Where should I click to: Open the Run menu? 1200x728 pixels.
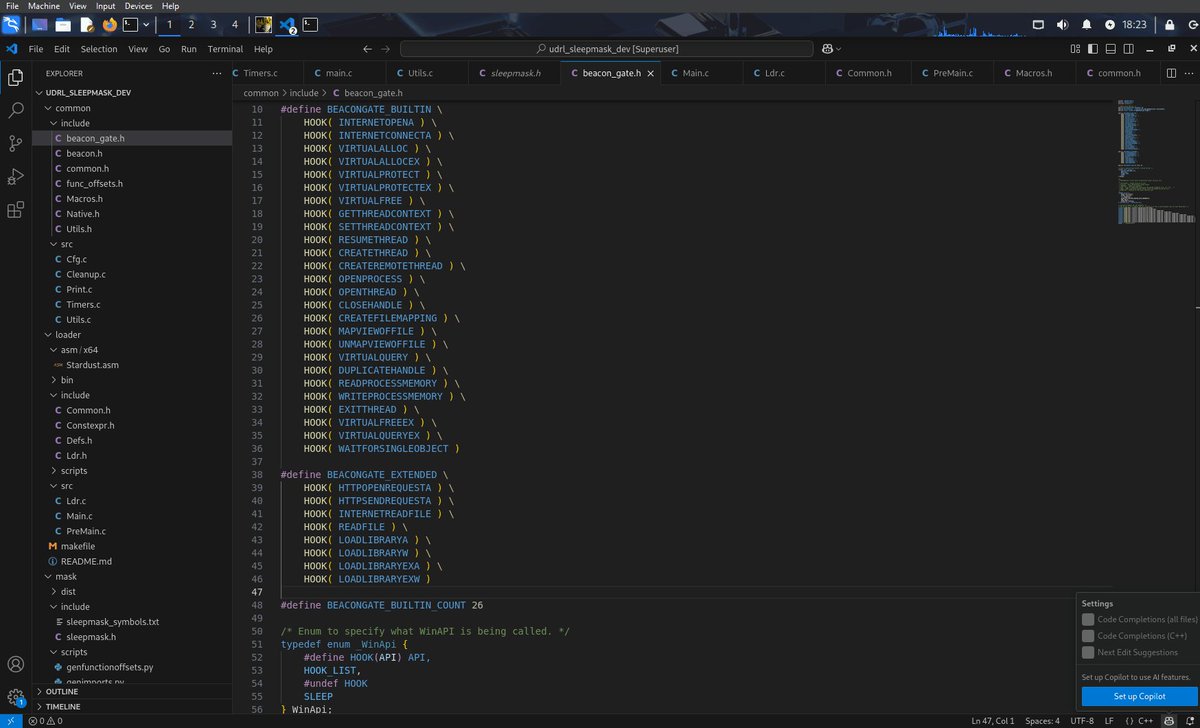coord(189,49)
